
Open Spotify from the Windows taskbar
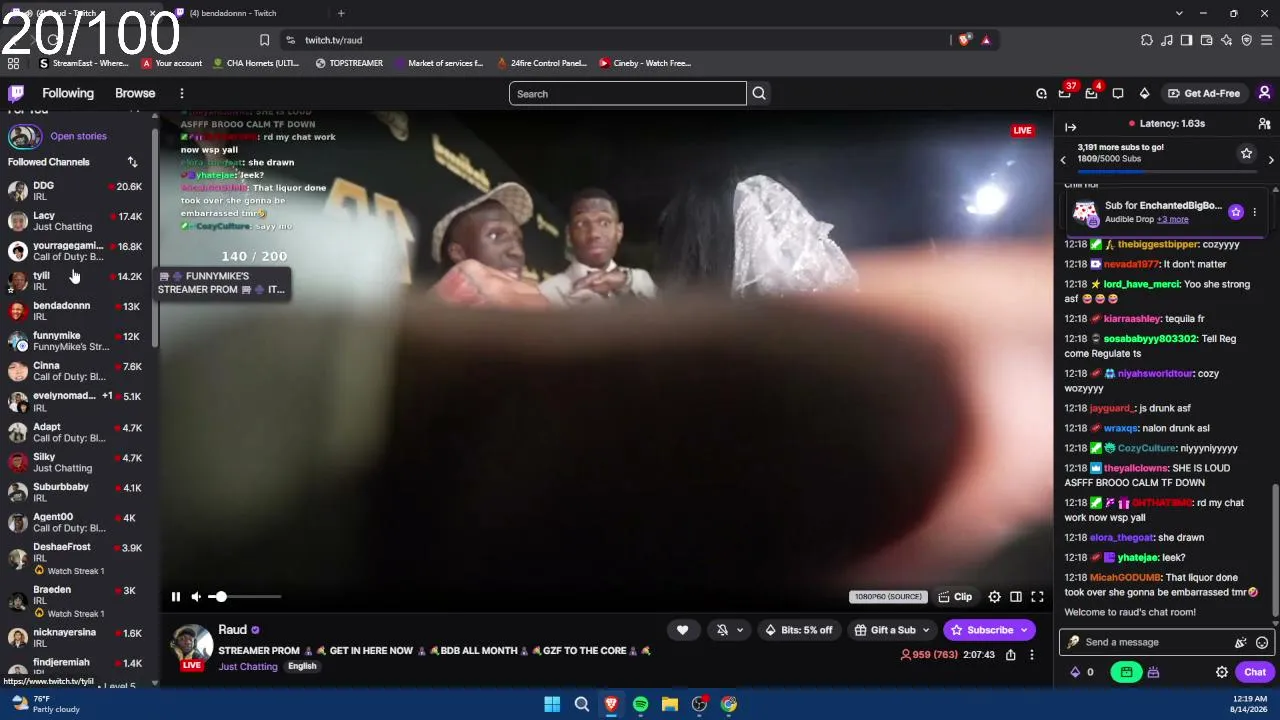coord(640,704)
